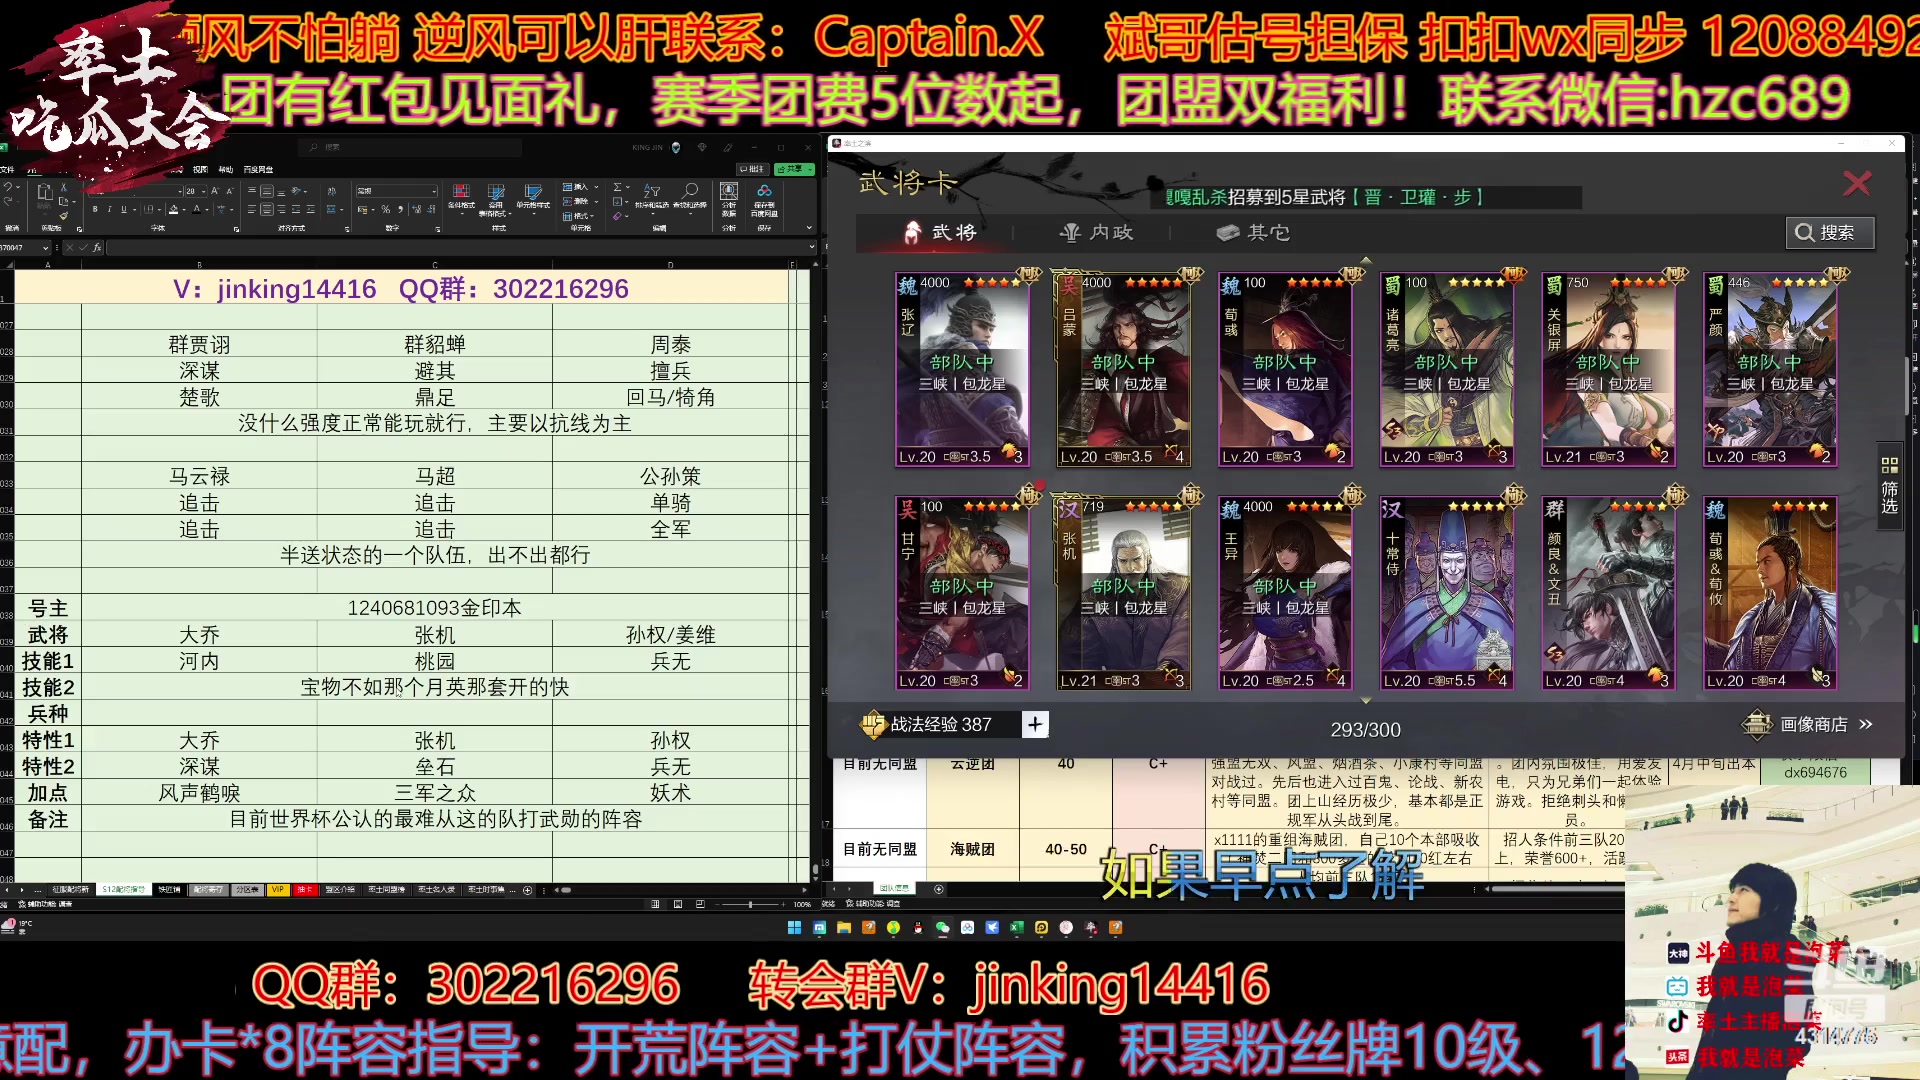The width and height of the screenshot is (1920, 1080).
Task: Click the 批注 comments button
Action: pos(752,169)
